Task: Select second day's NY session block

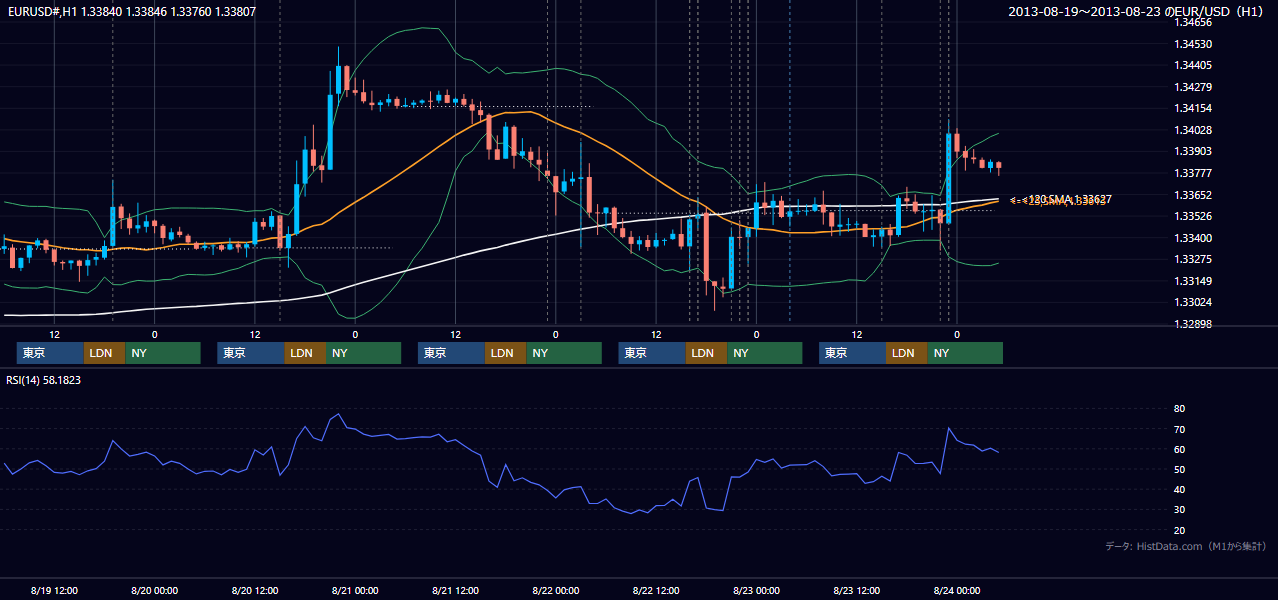Action: click(x=363, y=353)
